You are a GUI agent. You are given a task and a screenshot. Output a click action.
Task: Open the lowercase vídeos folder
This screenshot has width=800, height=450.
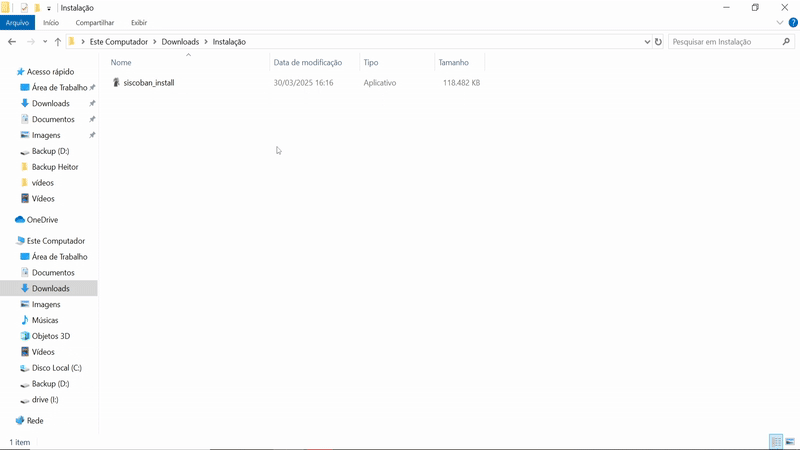coord(42,183)
